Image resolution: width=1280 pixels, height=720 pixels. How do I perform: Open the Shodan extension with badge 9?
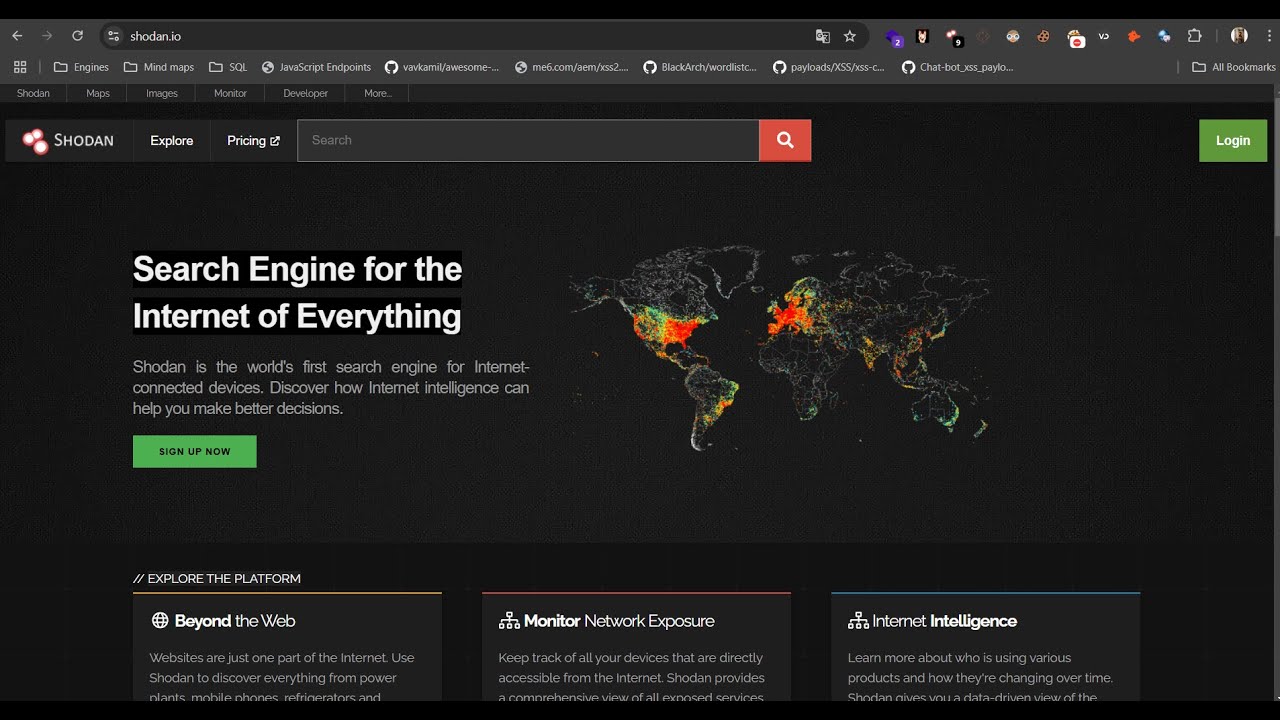coord(954,37)
